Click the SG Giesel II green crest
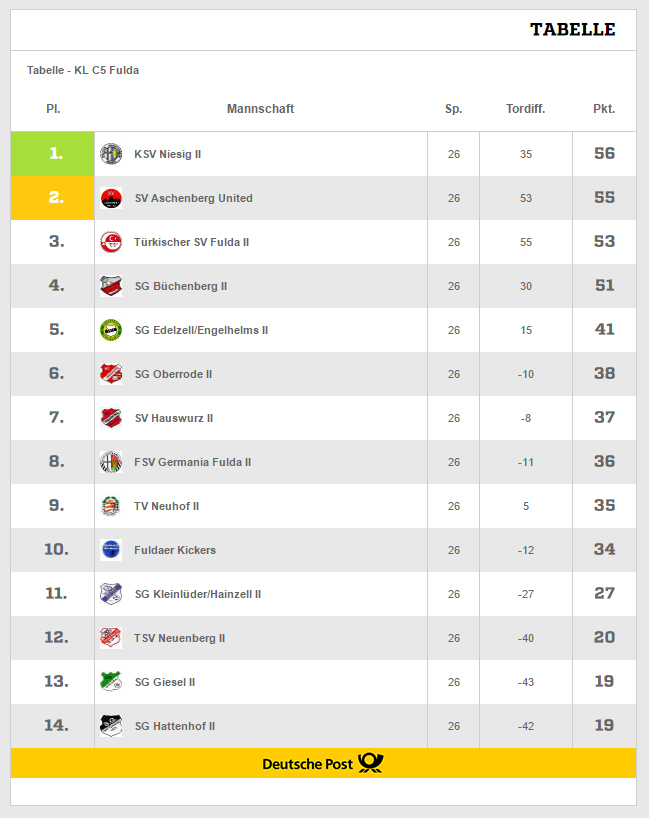This screenshot has height=818, width=649. click(111, 682)
